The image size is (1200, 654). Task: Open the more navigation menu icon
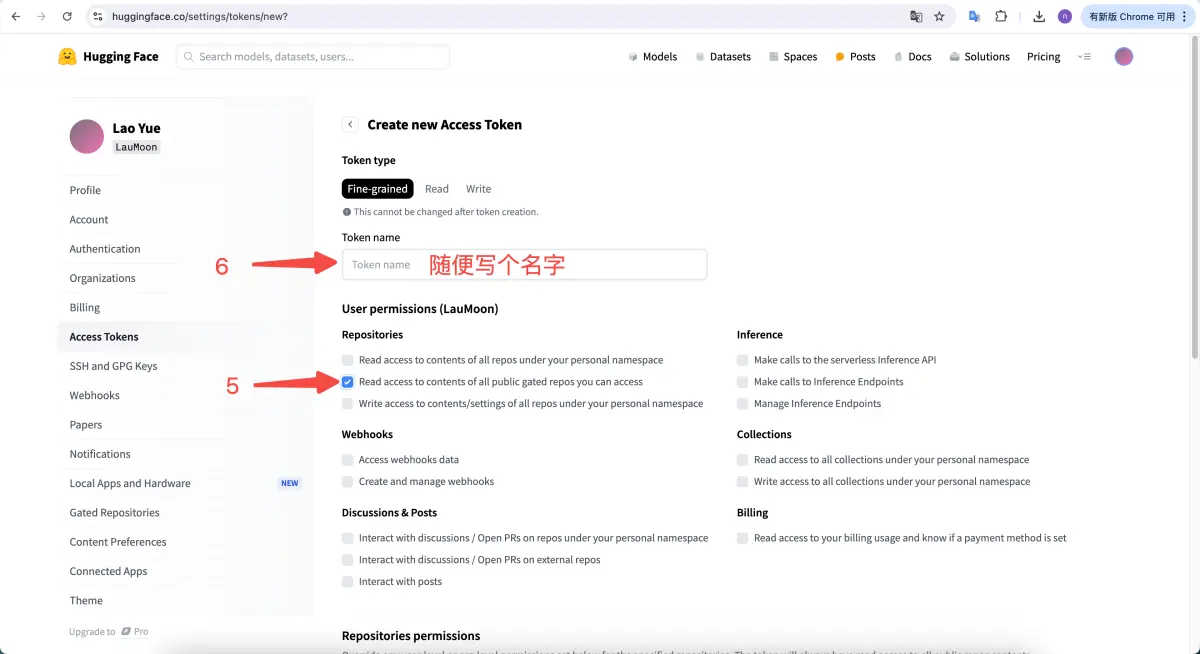click(x=1084, y=57)
